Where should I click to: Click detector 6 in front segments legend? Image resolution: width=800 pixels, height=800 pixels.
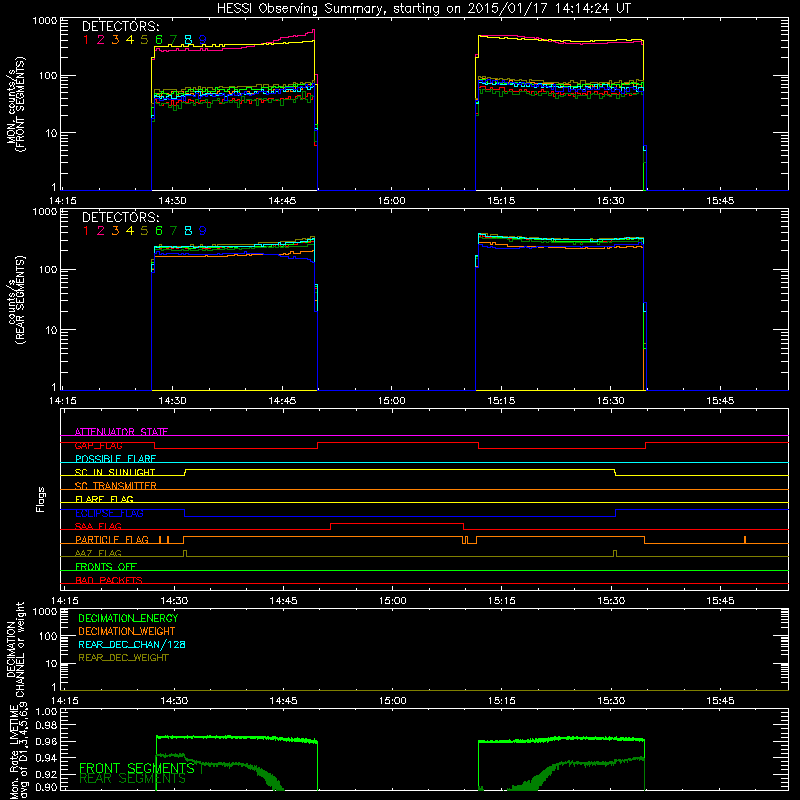click(159, 40)
